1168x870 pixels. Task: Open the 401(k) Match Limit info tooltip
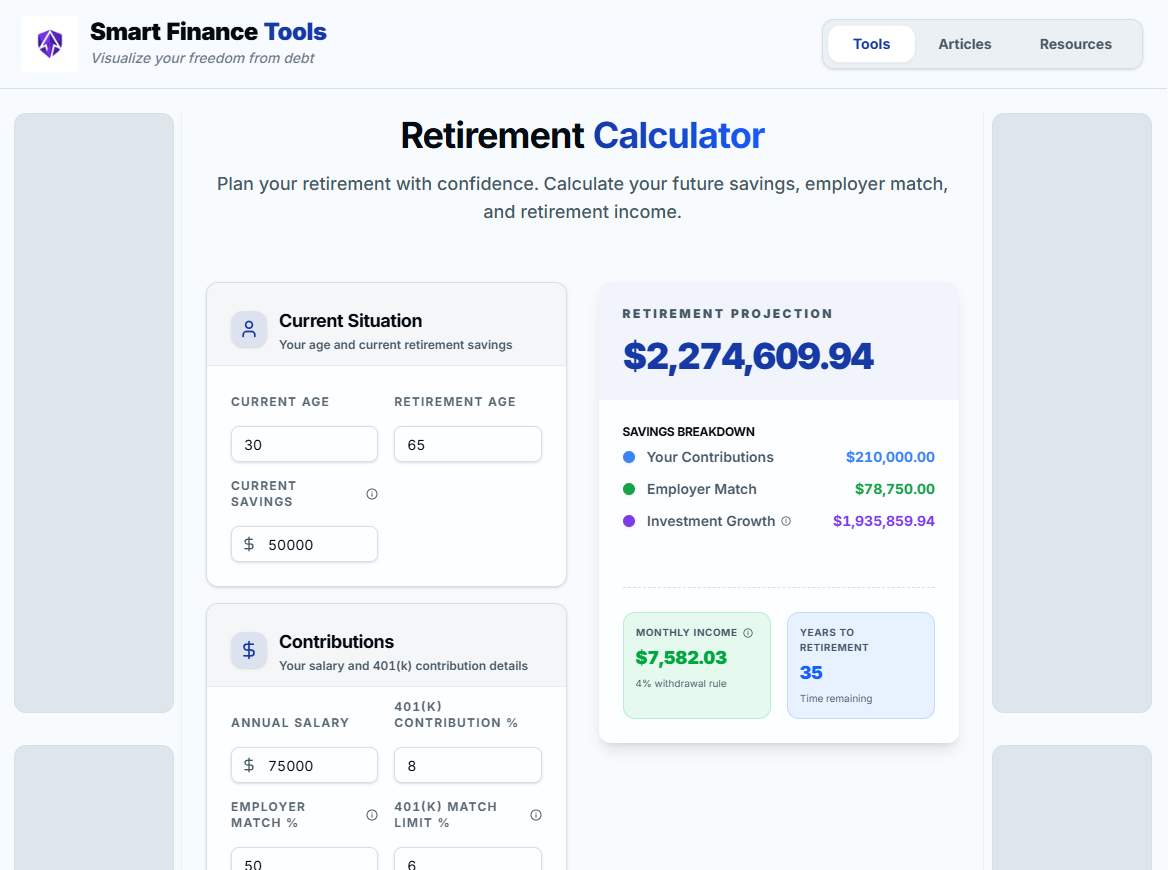tap(536, 814)
